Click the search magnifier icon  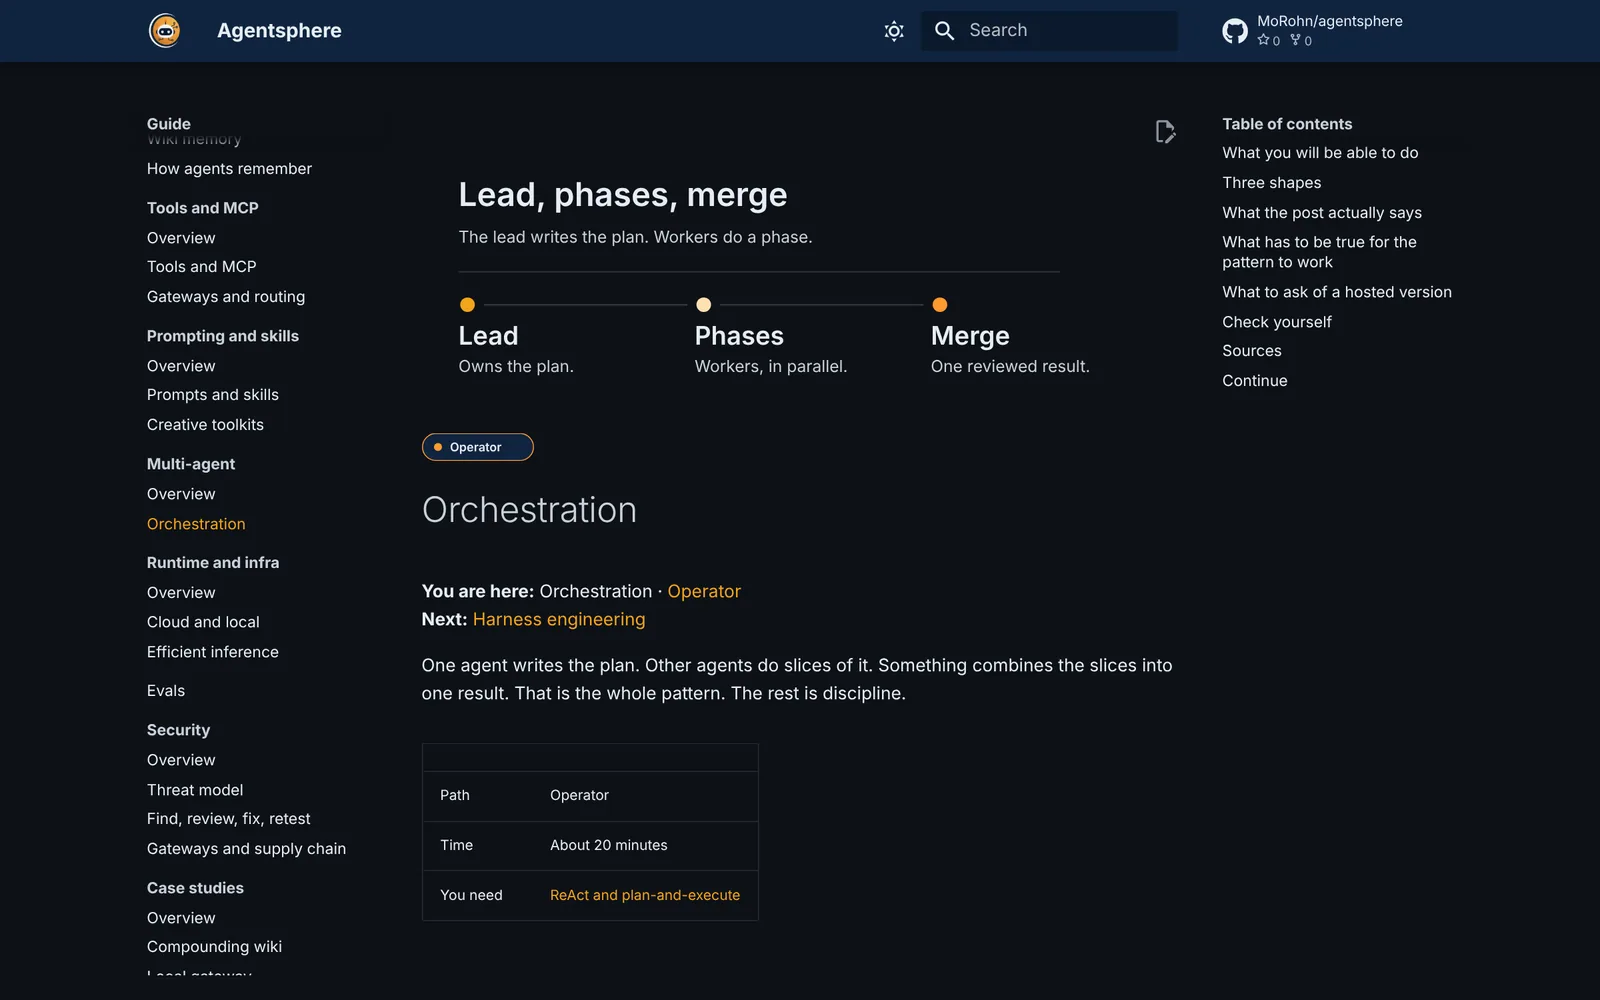click(944, 31)
